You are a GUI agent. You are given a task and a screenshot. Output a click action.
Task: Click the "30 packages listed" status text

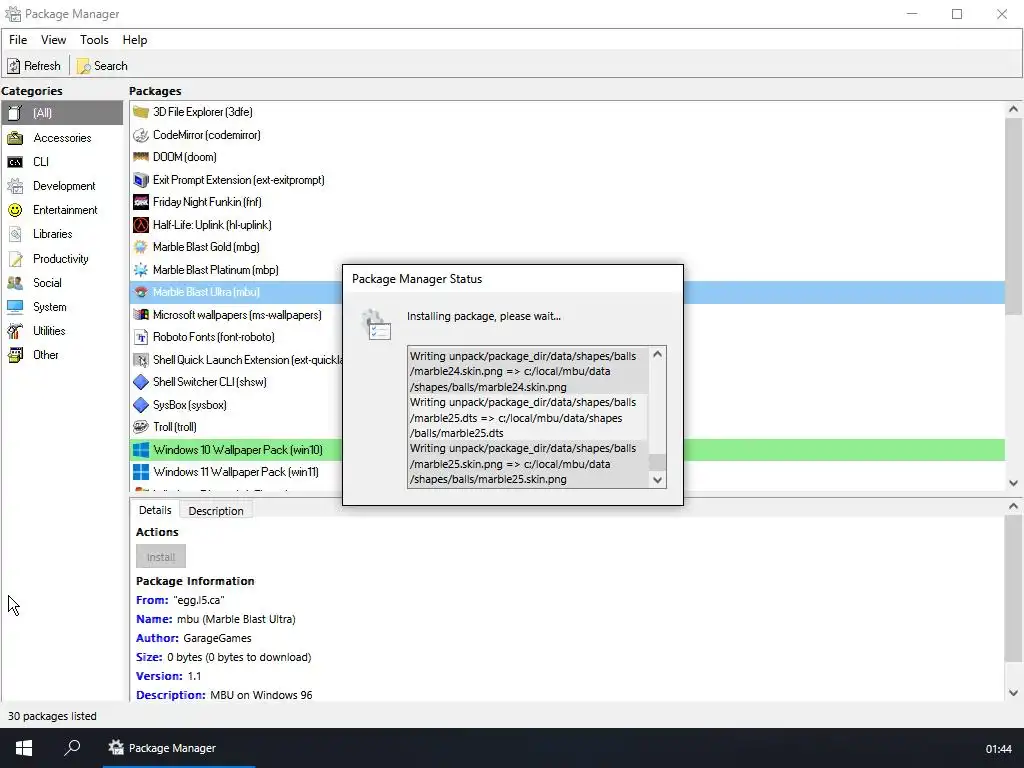[52, 716]
